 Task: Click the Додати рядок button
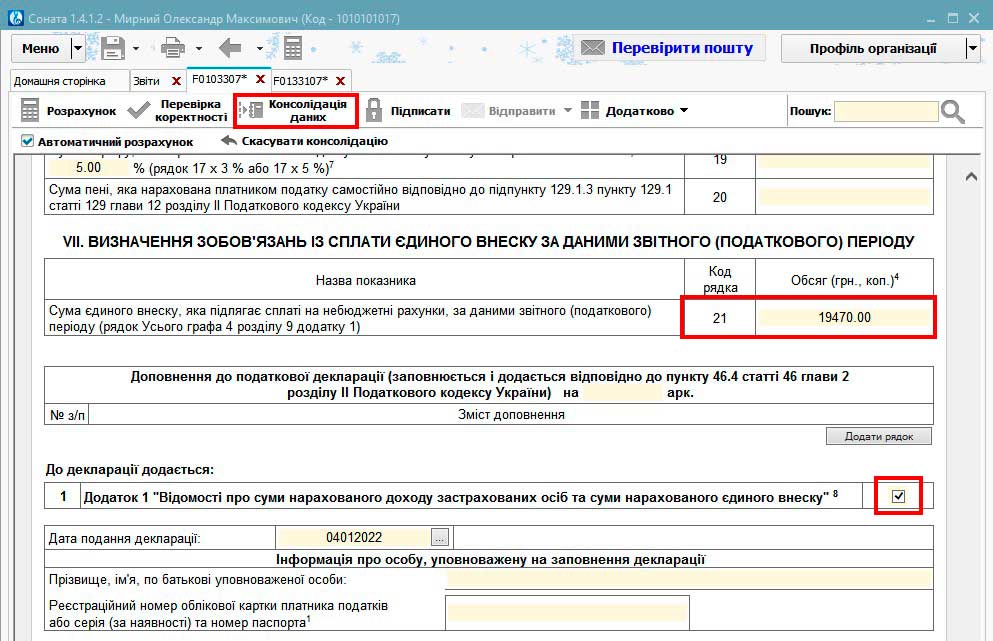point(878,436)
